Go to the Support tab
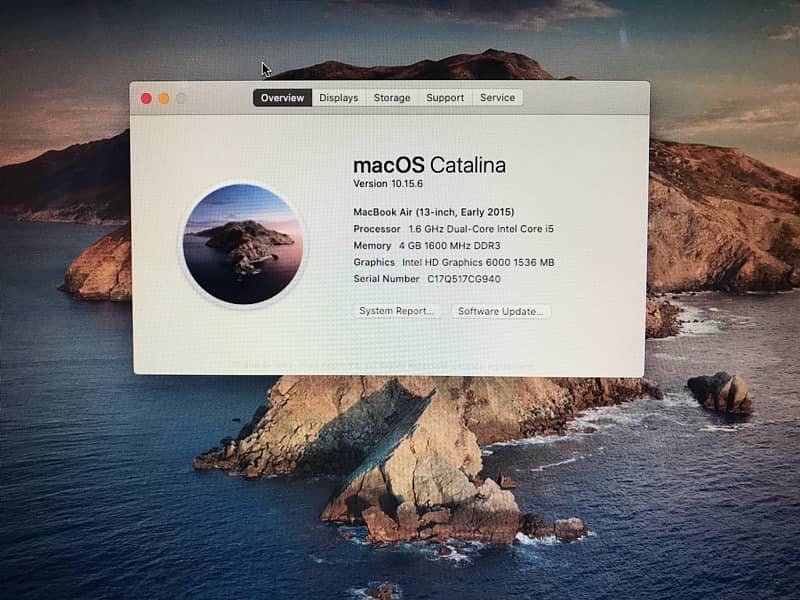This screenshot has height=600, width=800. coord(445,98)
